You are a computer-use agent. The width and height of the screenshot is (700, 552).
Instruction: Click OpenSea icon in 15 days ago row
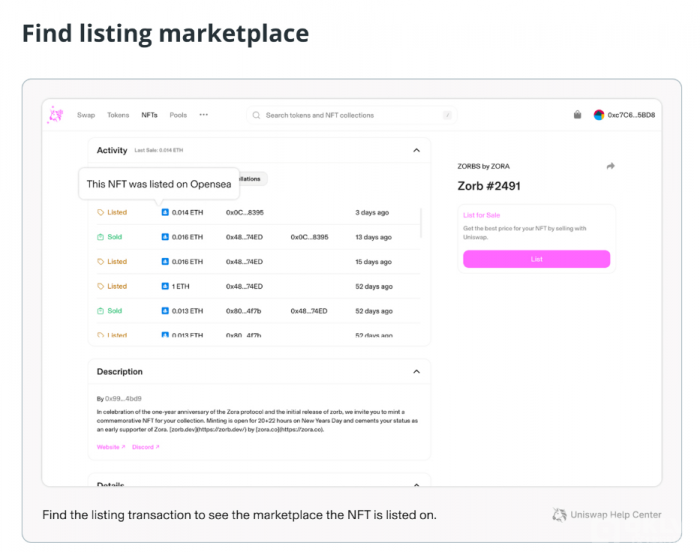tap(165, 261)
